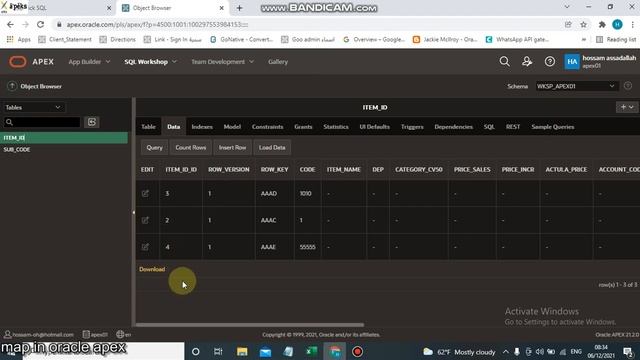Viewport: 640px width, 360px height.
Task: Switch to the Triggers tab
Action: 412,127
